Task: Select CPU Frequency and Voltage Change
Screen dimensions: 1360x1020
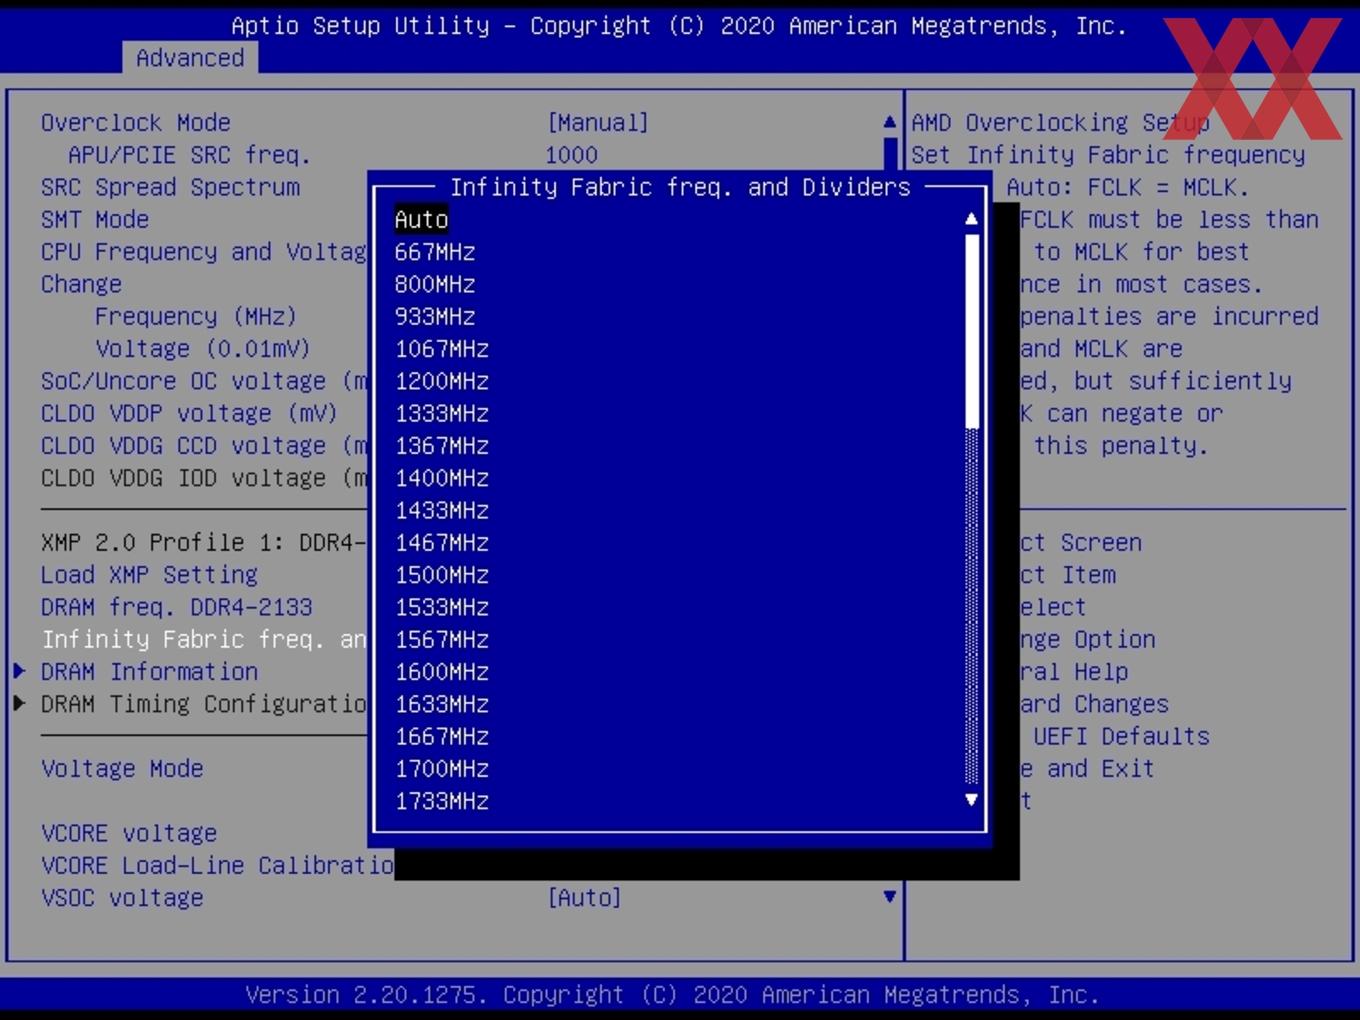Action: pos(204,268)
